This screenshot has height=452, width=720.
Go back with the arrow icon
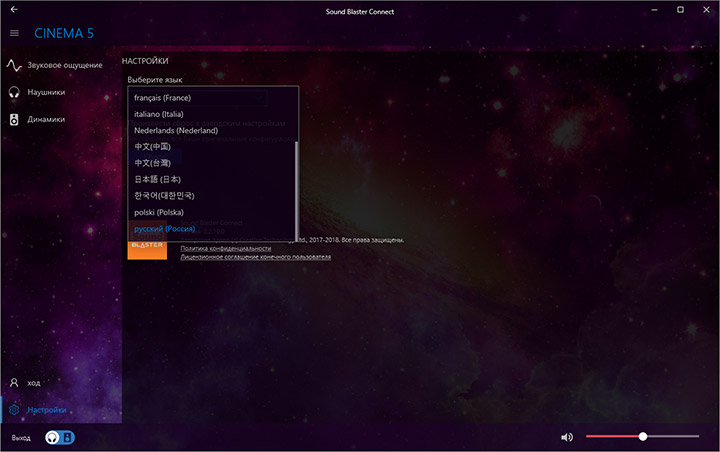[x=14, y=9]
